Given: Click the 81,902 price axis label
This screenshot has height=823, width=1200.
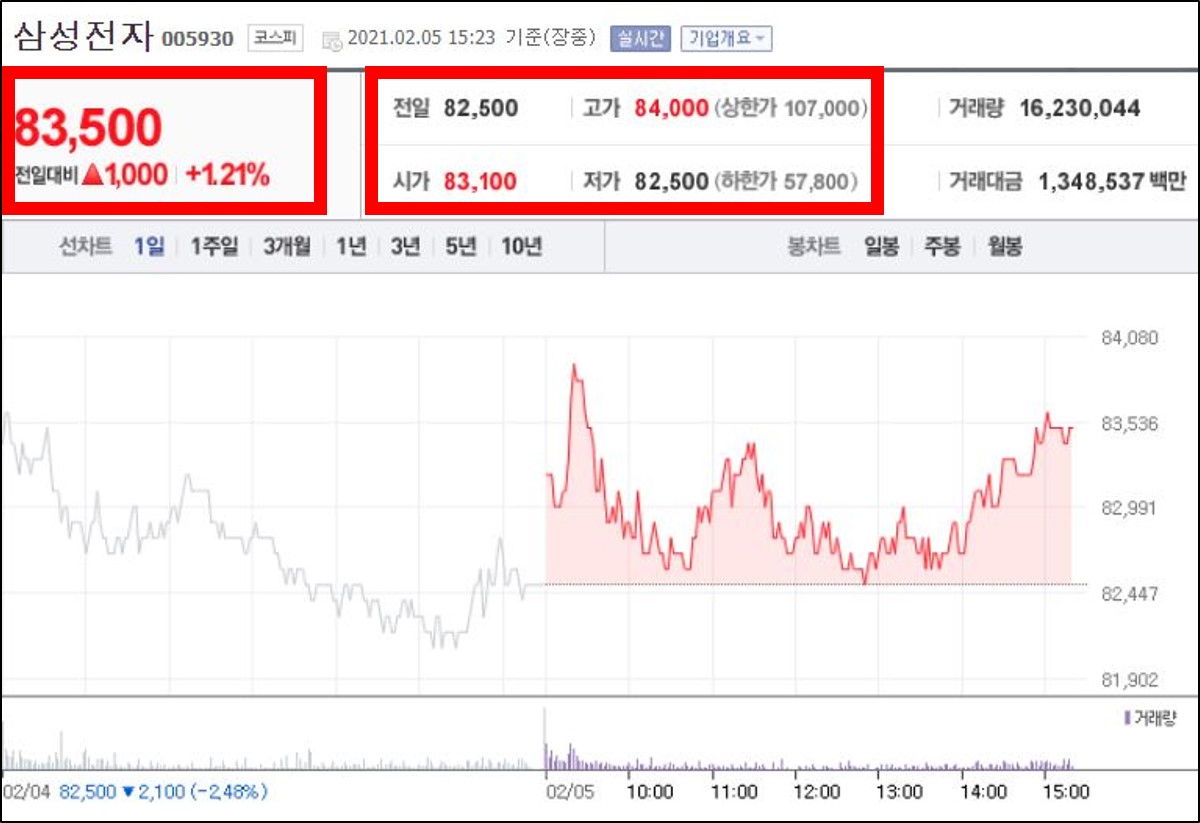Looking at the screenshot, I should pyautogui.click(x=1129, y=680).
